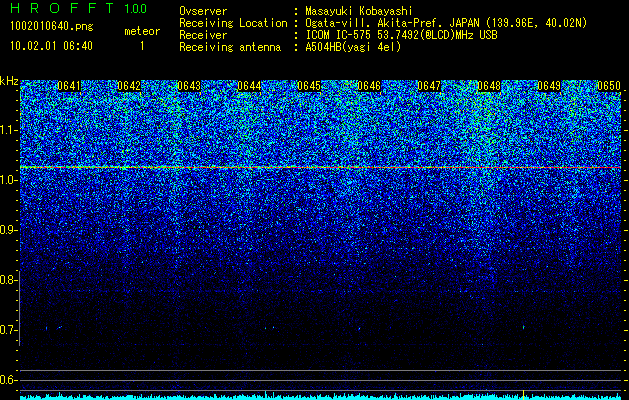Click the red carrier line in spectrogram
The image size is (629, 400).
click(x=321, y=167)
